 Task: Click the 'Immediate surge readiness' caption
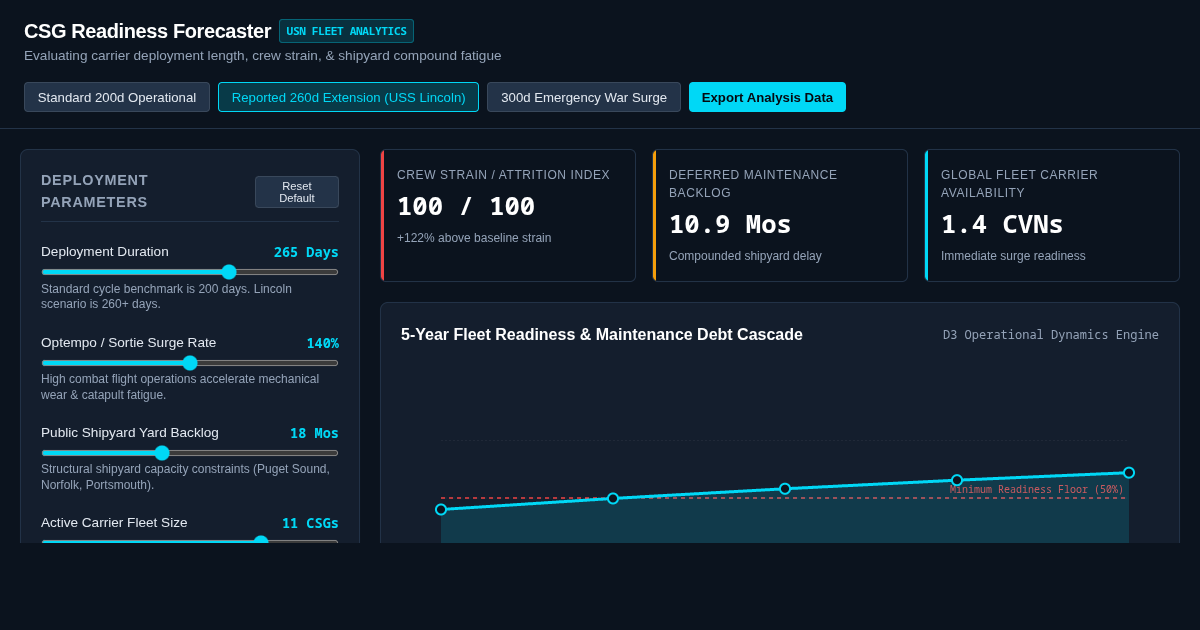(x=1013, y=256)
